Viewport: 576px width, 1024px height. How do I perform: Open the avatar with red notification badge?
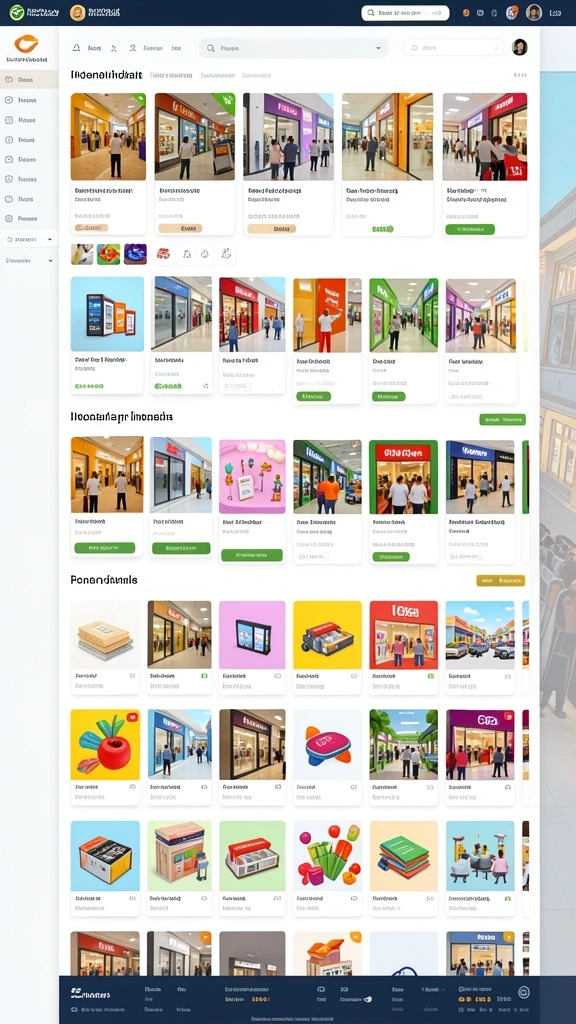pyautogui.click(x=513, y=12)
